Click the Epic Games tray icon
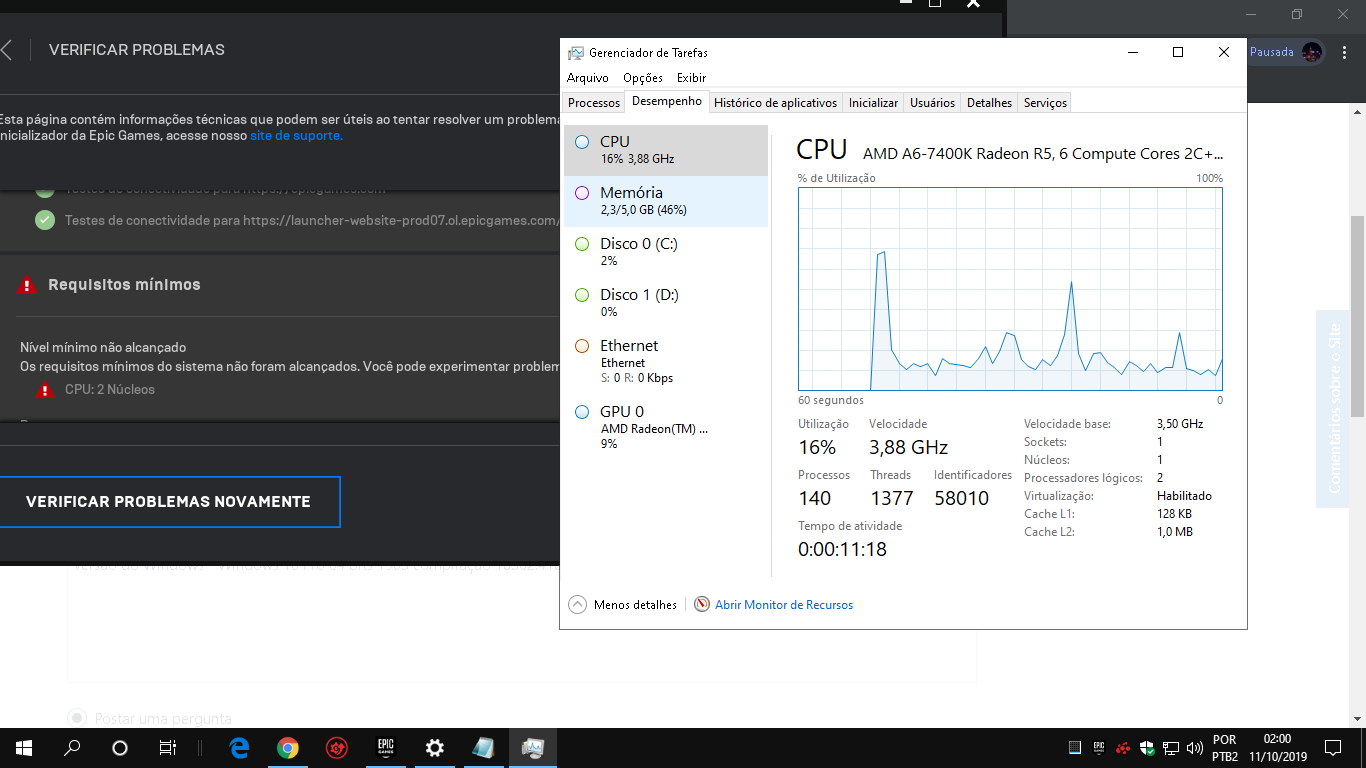Screen dimensions: 1366x768 [1099, 748]
